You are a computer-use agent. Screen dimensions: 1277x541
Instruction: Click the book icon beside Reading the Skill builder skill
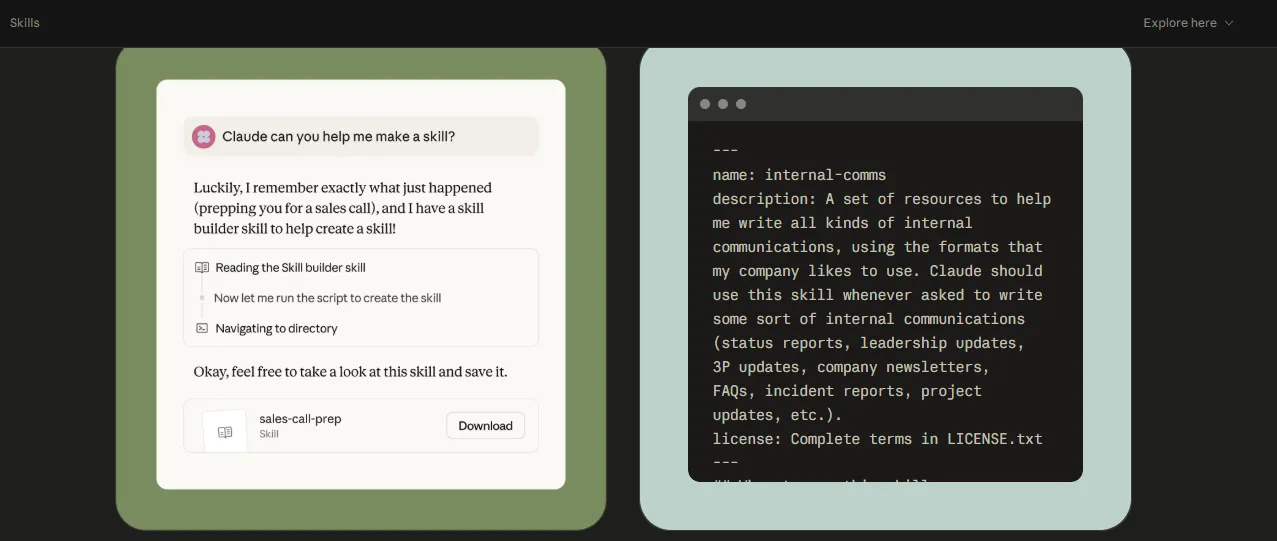[202, 268]
